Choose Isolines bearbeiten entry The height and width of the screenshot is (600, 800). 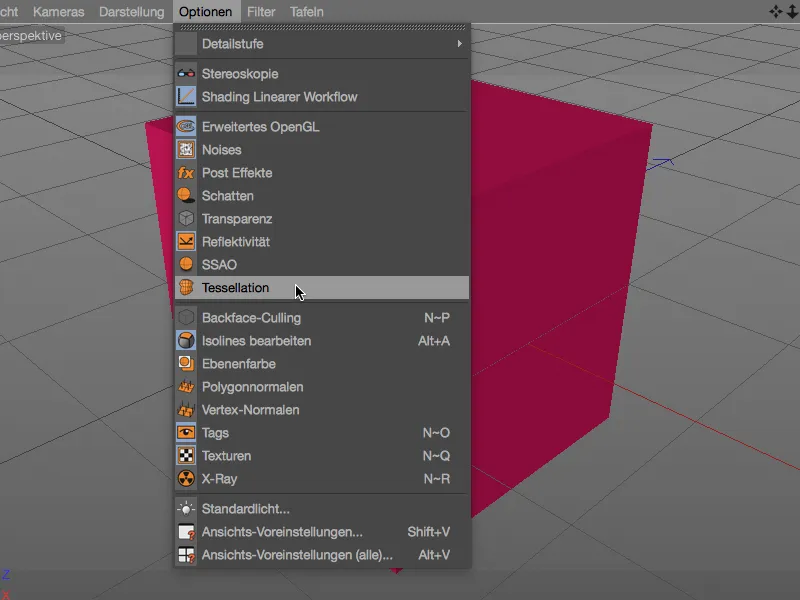point(321,340)
